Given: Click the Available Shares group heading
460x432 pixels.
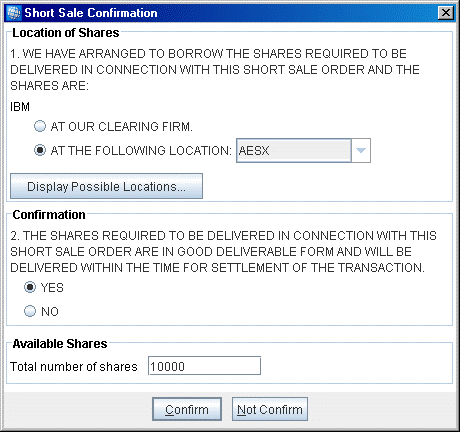Looking at the screenshot, I should pyautogui.click(x=60, y=344).
